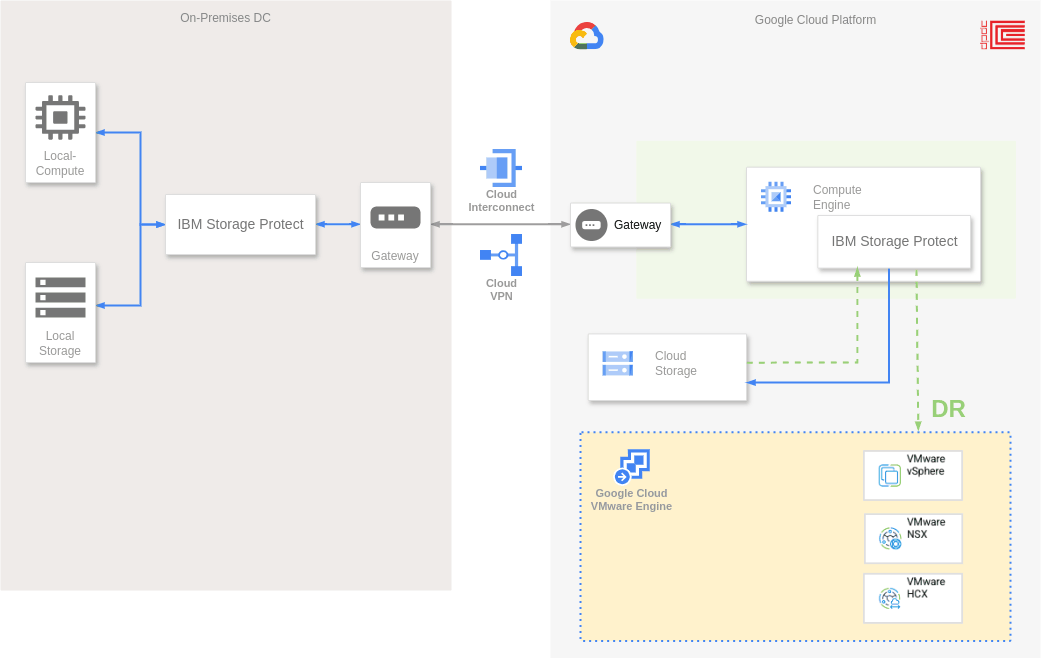Click the Local Storage label
Screen dimensions: 1041x658
pyautogui.click(x=60, y=343)
